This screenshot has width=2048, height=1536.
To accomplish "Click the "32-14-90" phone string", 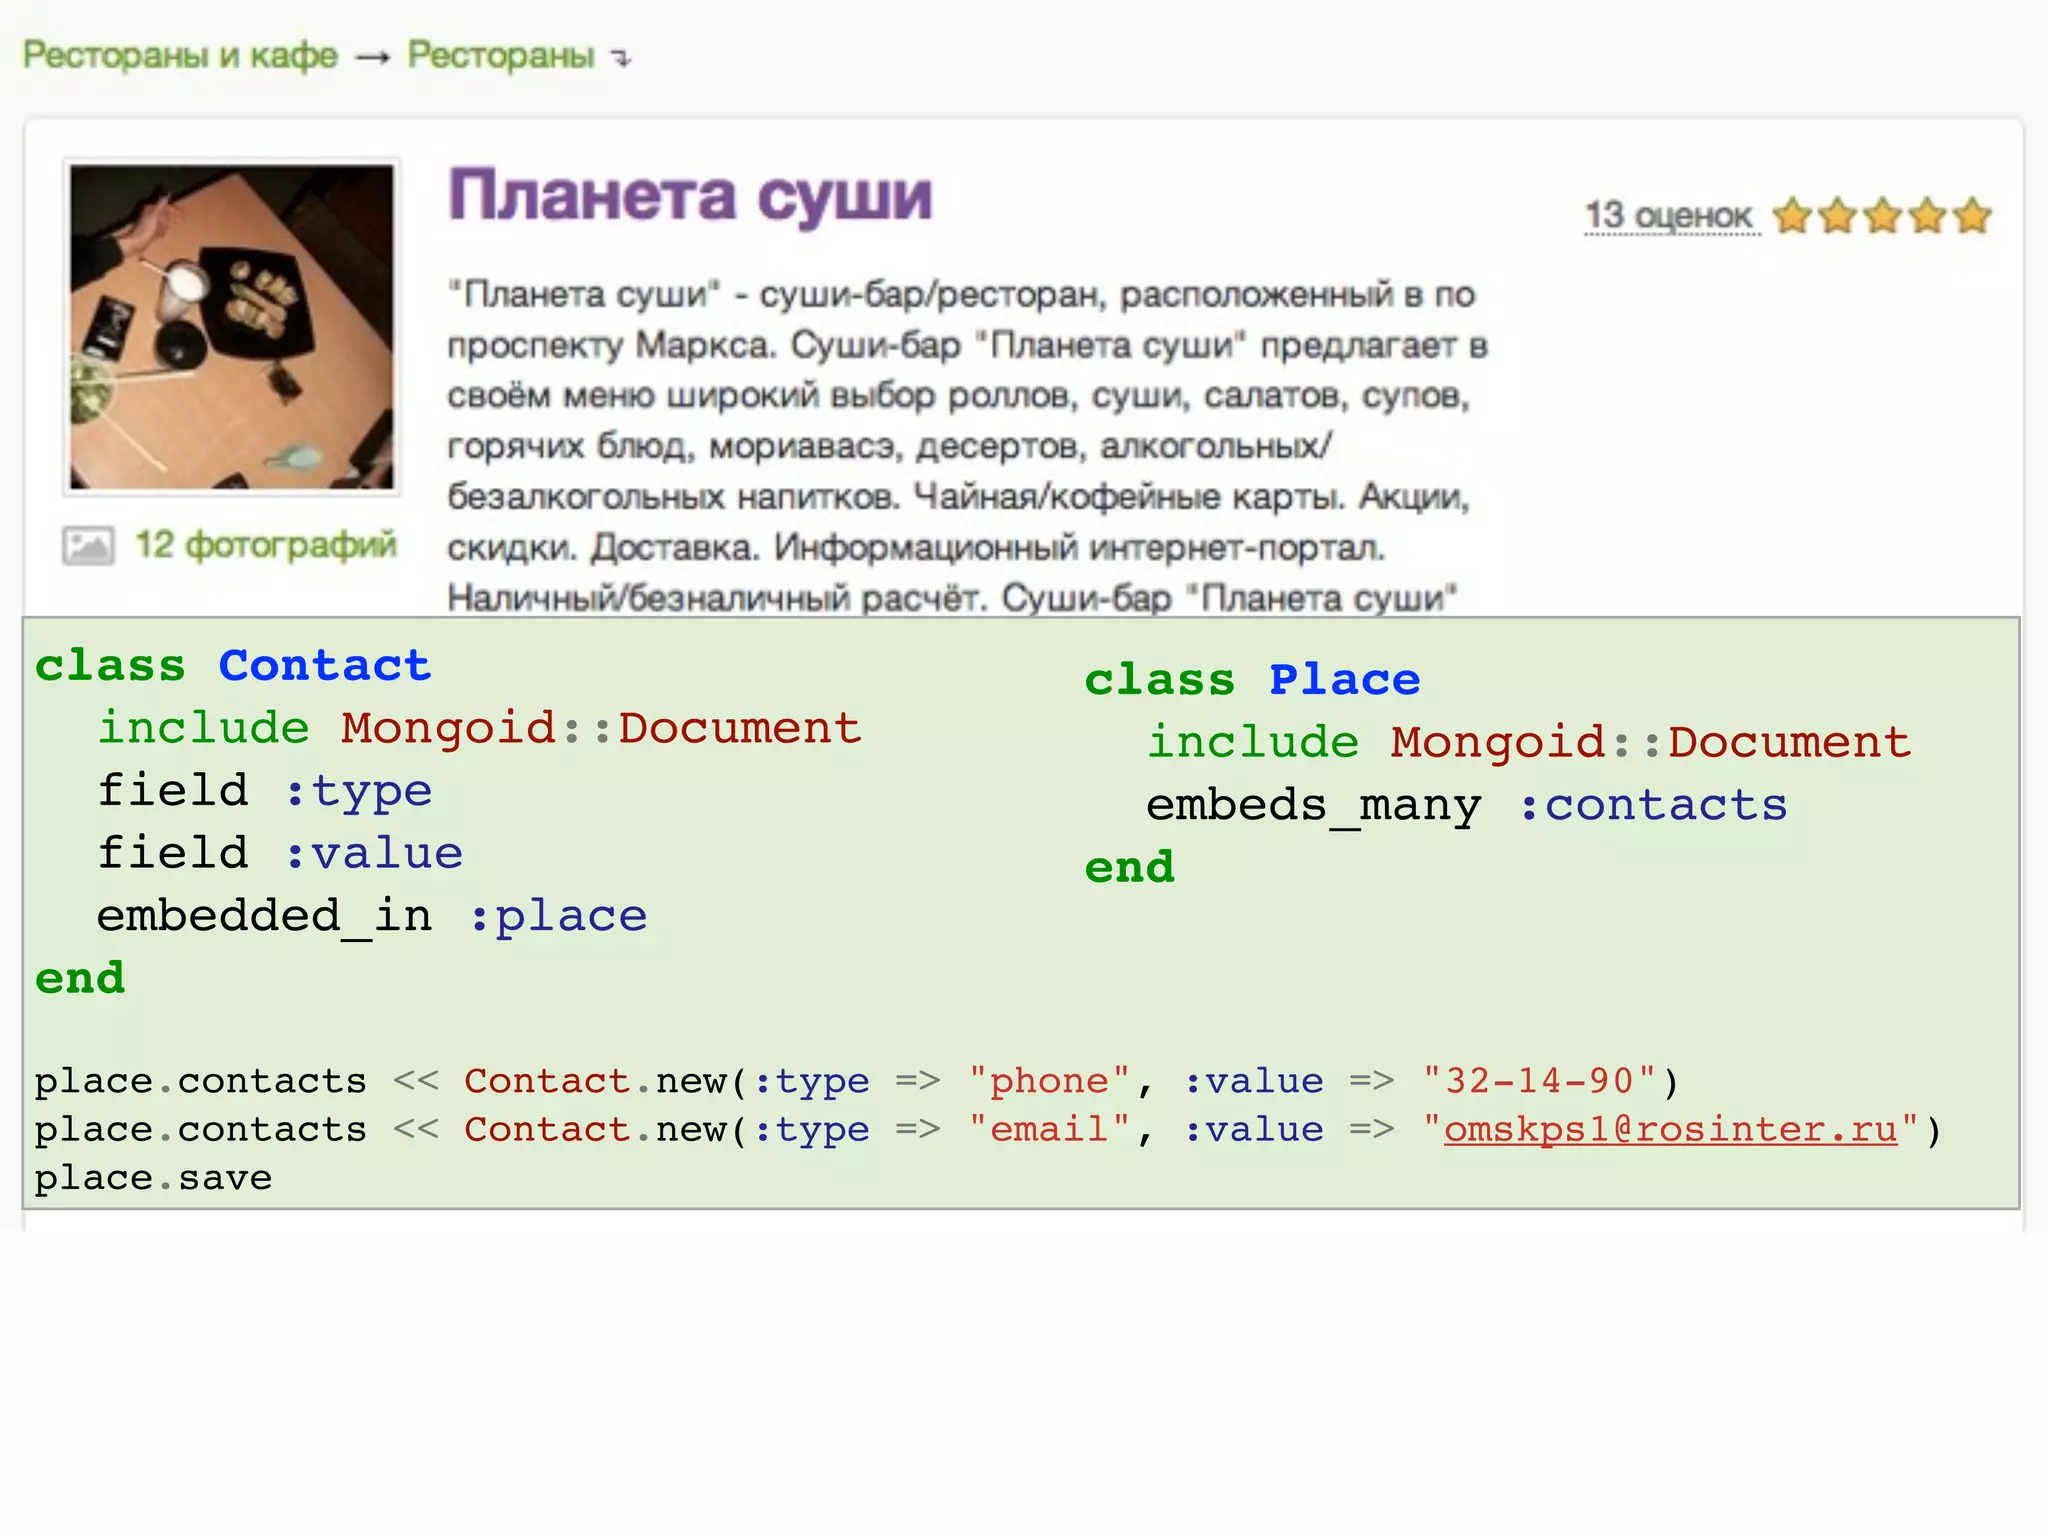I will click(x=1540, y=1081).
